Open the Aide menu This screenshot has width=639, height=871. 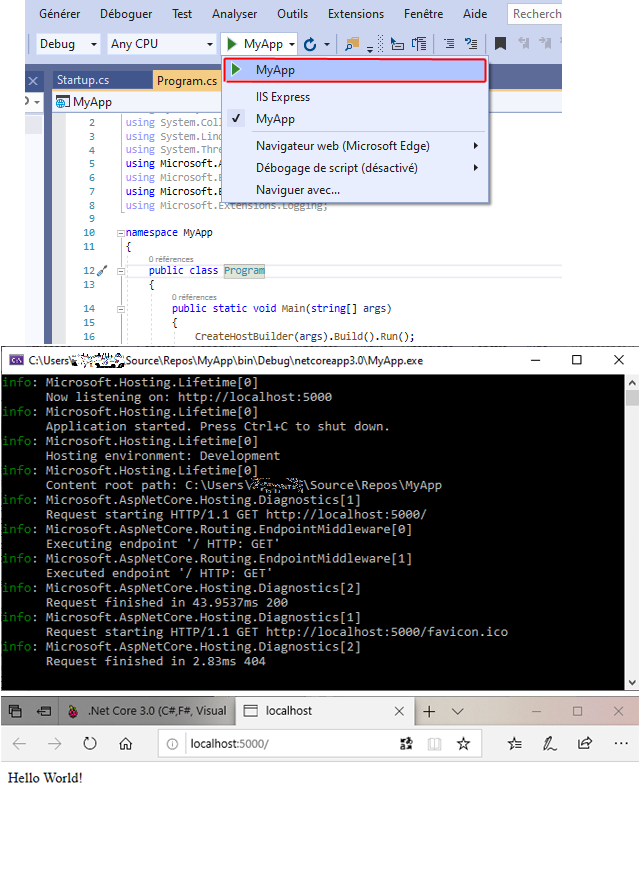[x=475, y=14]
